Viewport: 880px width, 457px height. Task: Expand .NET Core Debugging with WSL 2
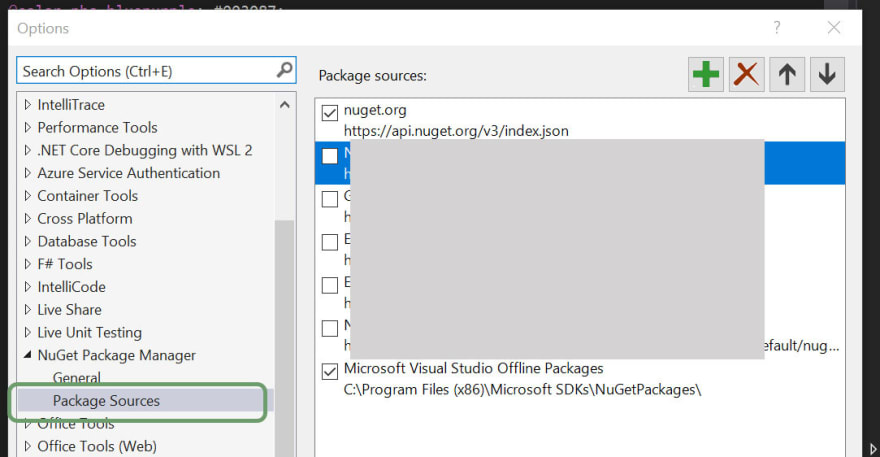coord(28,150)
